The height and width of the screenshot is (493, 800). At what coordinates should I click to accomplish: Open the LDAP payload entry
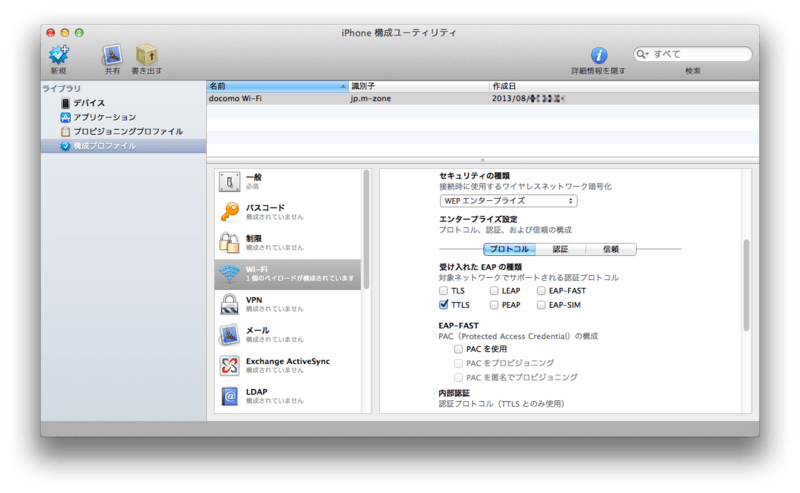click(288, 396)
